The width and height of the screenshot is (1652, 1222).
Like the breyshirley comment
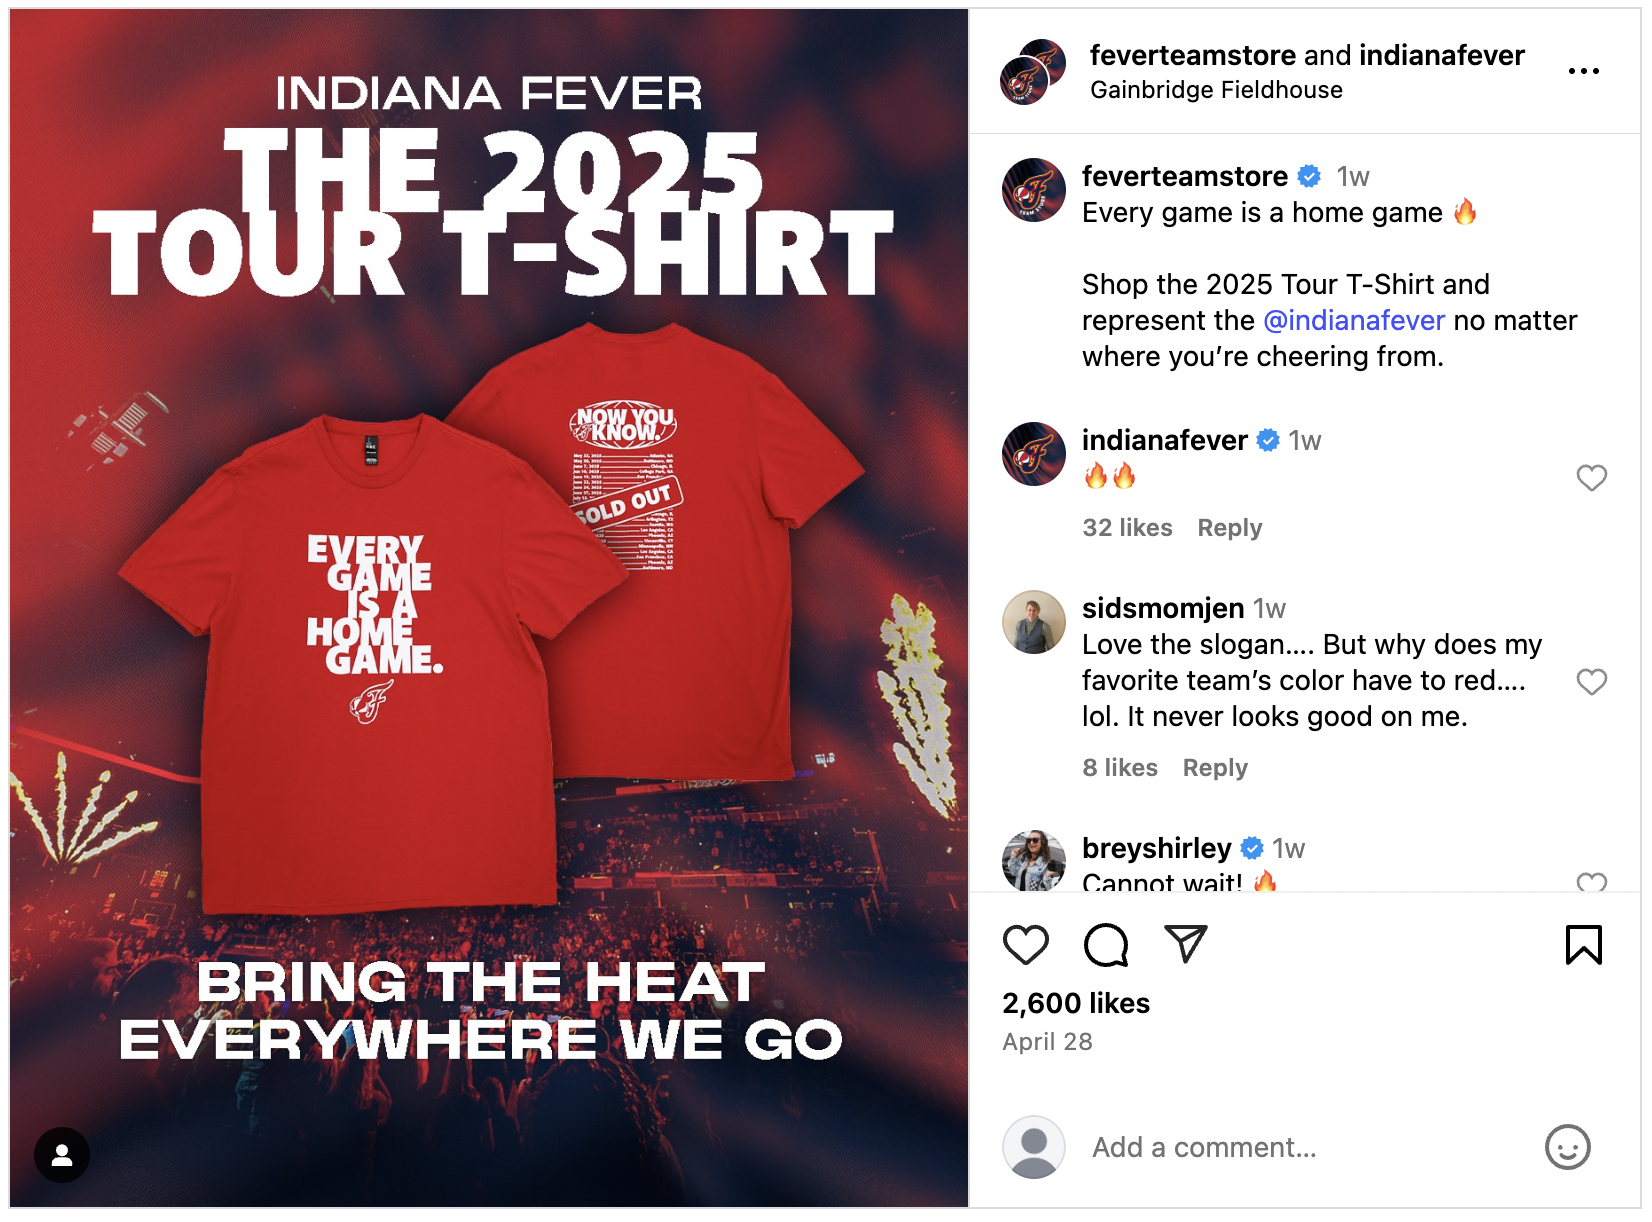click(1591, 882)
